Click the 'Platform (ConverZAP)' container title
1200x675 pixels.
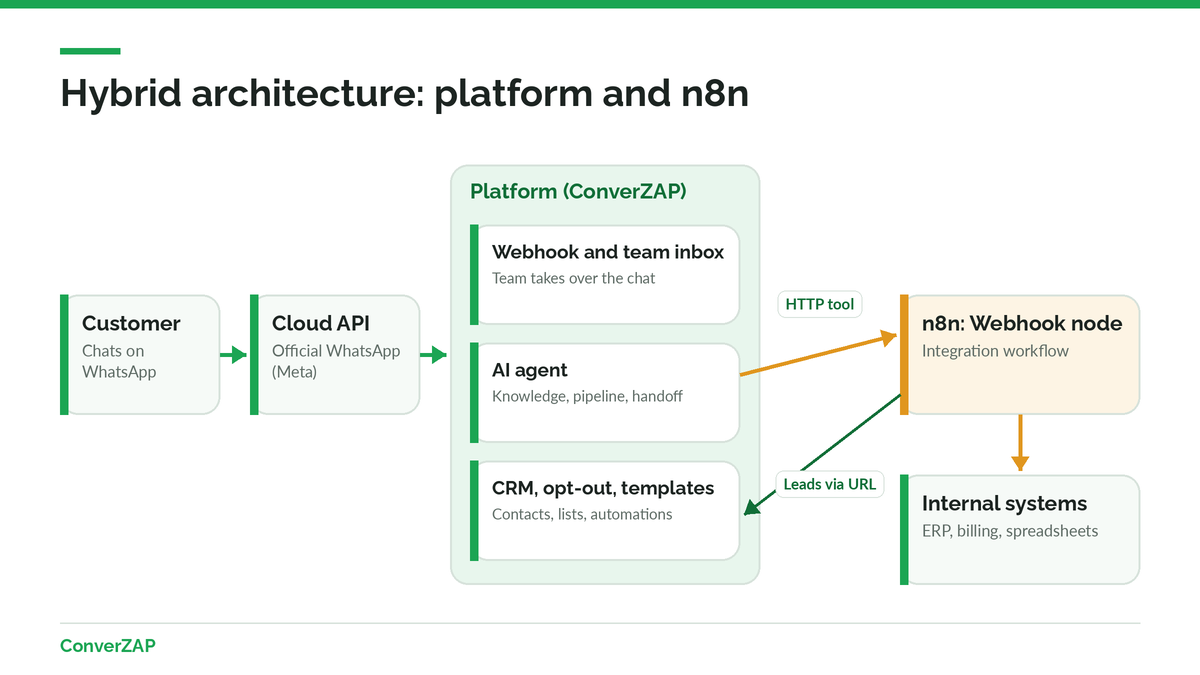[x=579, y=191]
